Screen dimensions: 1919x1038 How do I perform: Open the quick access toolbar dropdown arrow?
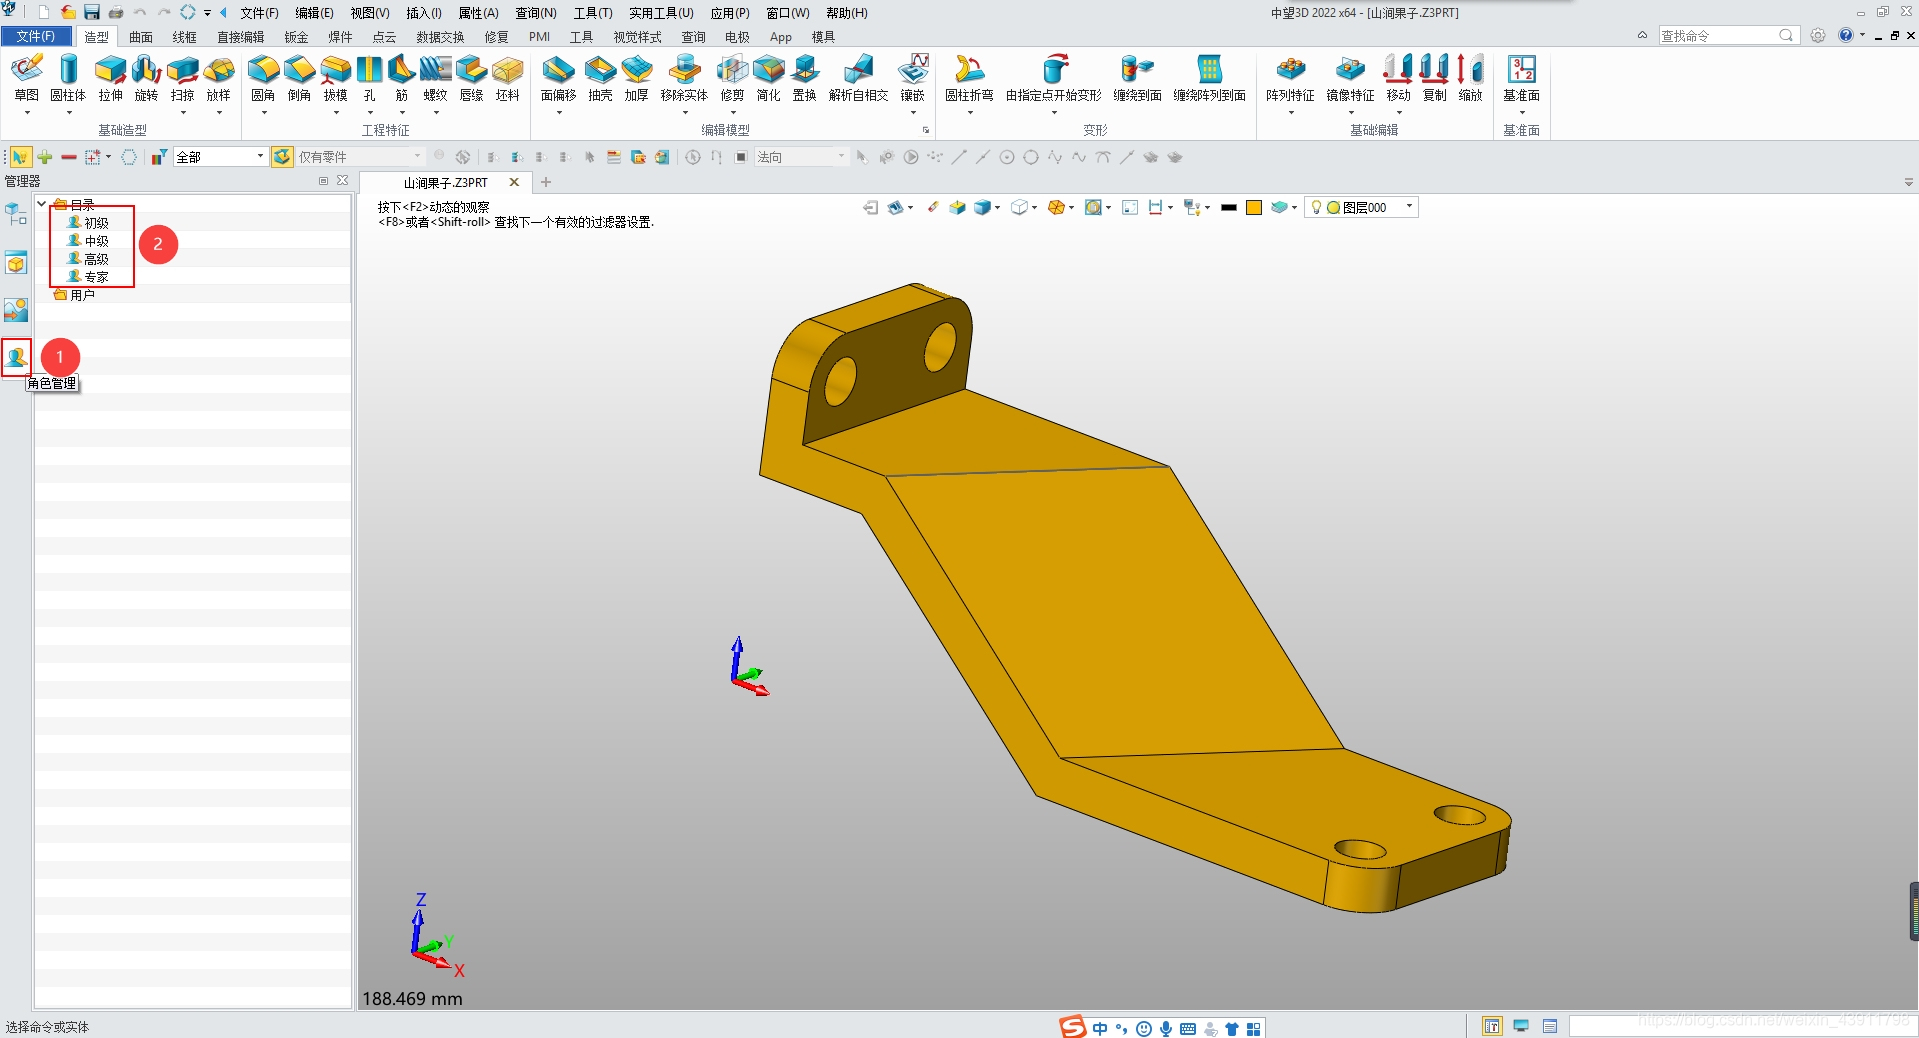(207, 13)
